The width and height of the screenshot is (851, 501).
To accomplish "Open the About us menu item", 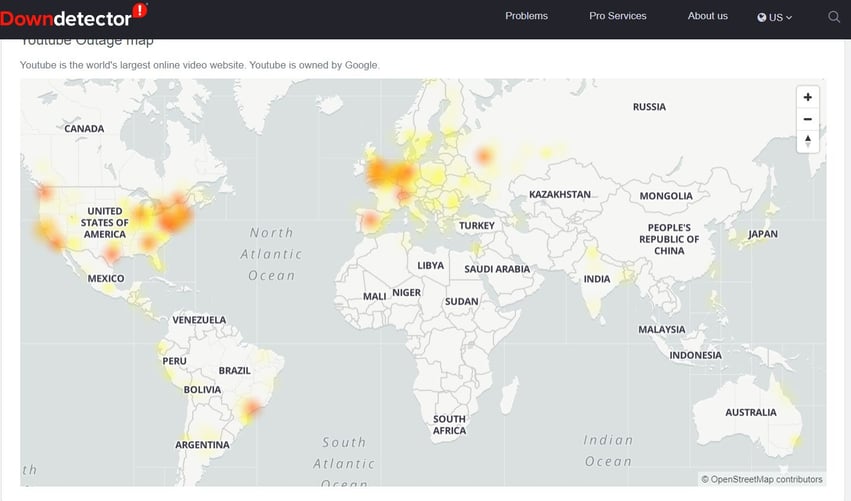I will coord(708,16).
